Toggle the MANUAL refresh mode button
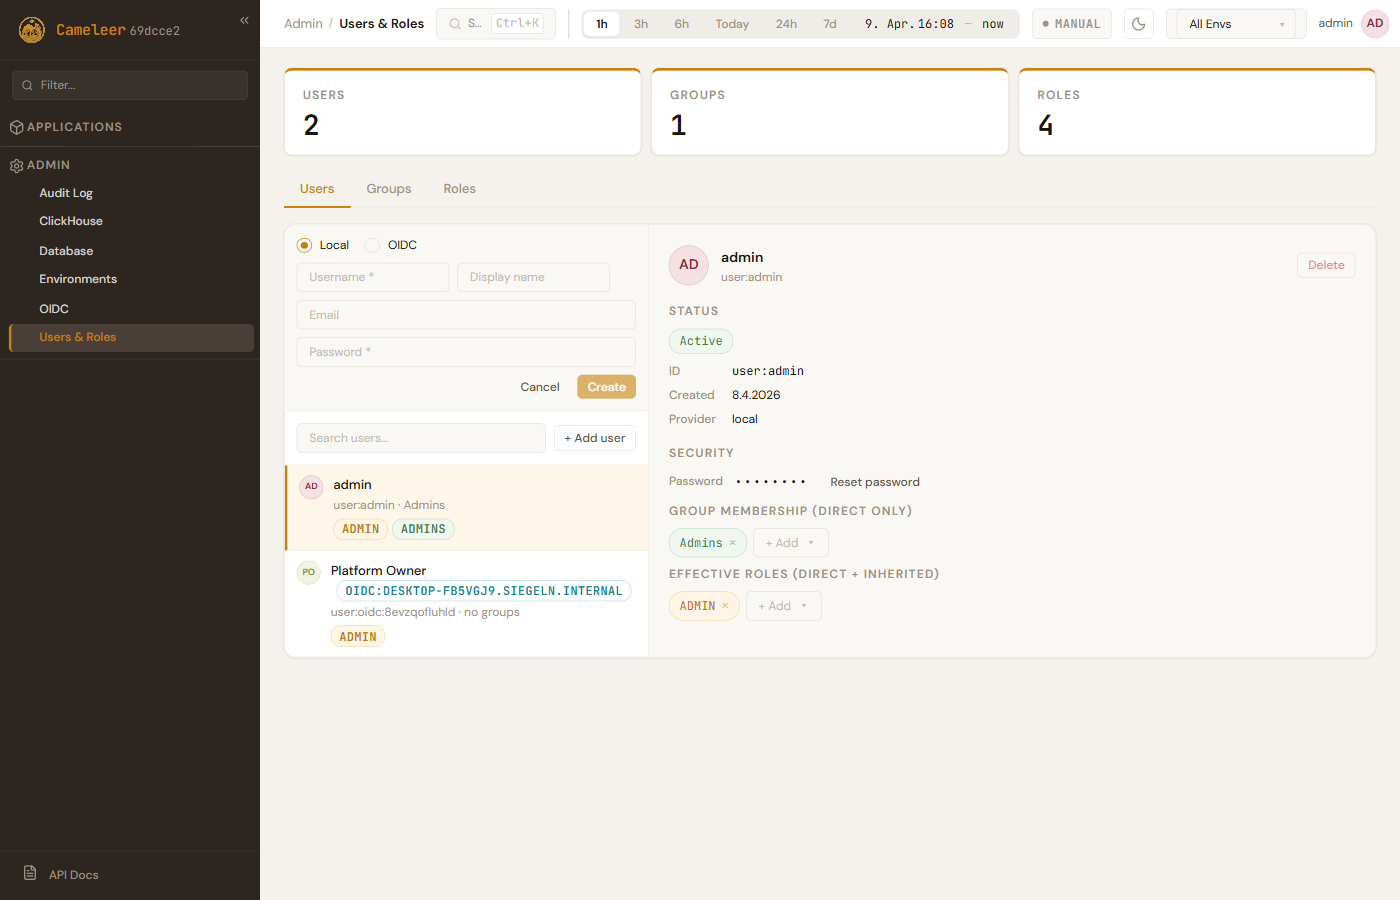This screenshot has width=1400, height=900. pos(1071,24)
